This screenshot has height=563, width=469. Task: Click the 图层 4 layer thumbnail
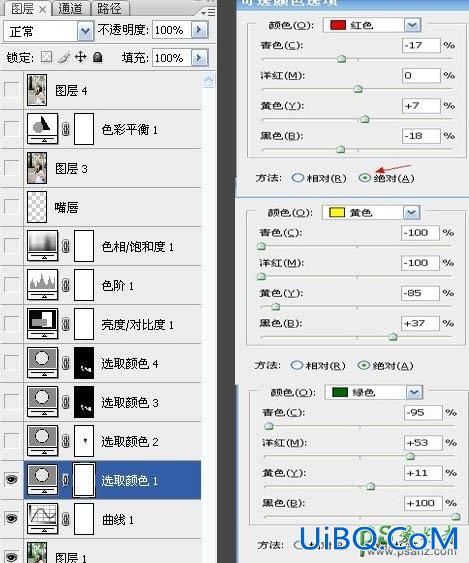37,90
